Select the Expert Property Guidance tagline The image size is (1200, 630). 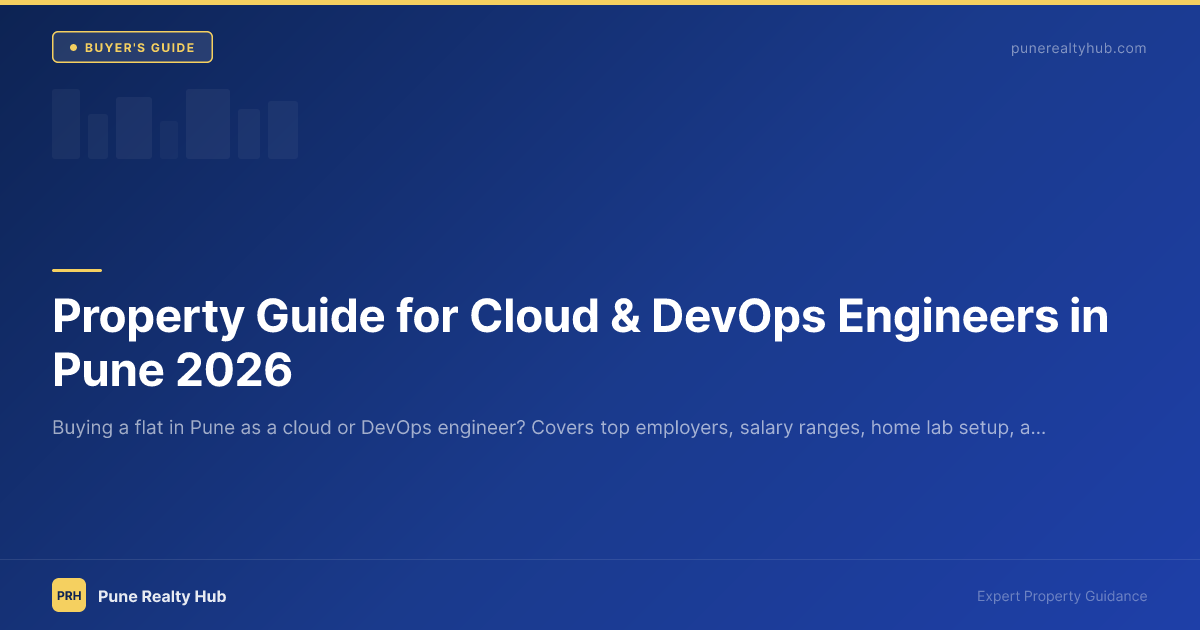click(x=1062, y=596)
